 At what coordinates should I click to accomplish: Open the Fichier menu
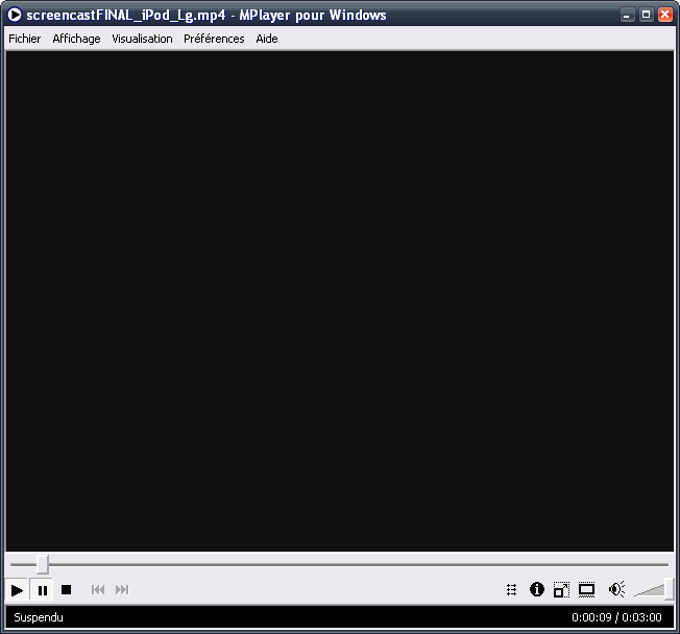[x=25, y=39]
